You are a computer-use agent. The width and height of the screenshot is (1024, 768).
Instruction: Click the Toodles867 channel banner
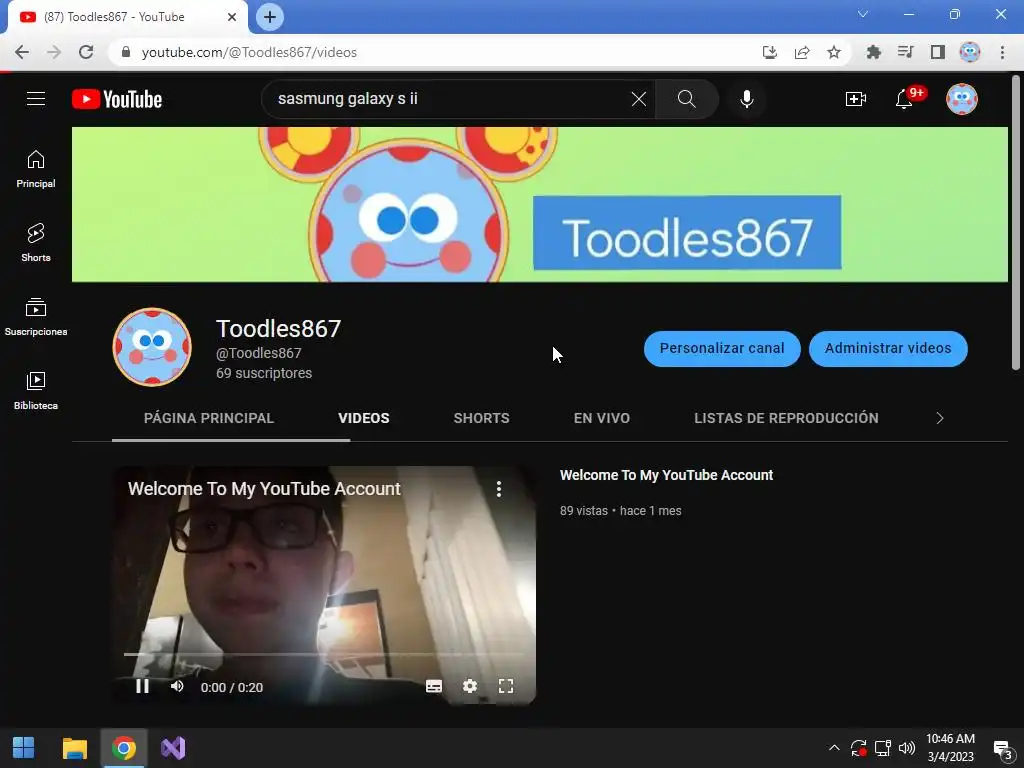[x=539, y=204]
